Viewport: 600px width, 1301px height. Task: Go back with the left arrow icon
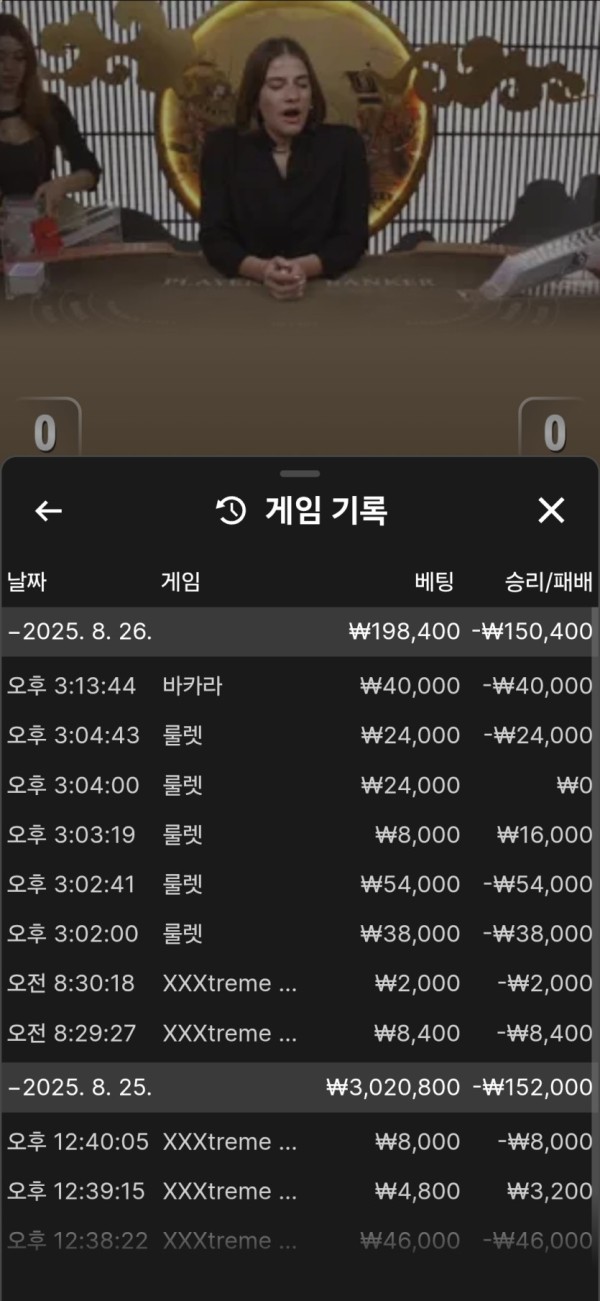[x=48, y=511]
